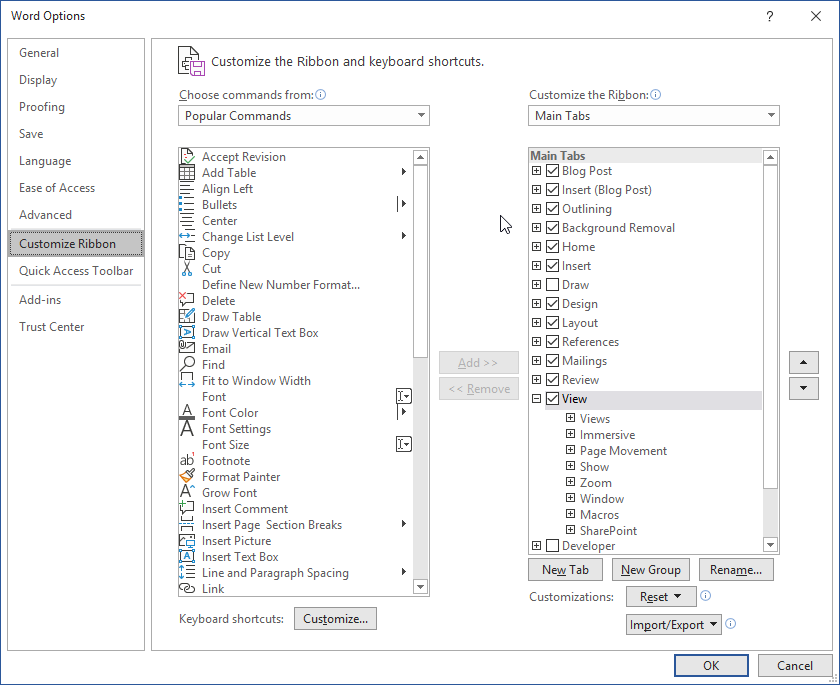840x685 pixels.
Task: Click the Rename button
Action: coord(736,570)
